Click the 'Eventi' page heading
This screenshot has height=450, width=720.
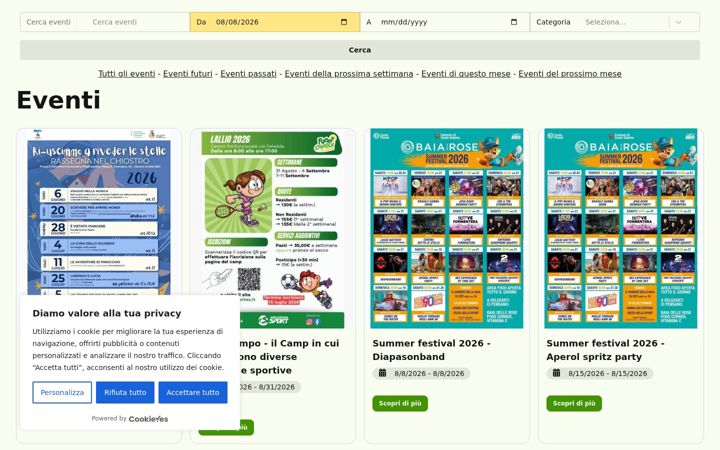click(x=58, y=100)
